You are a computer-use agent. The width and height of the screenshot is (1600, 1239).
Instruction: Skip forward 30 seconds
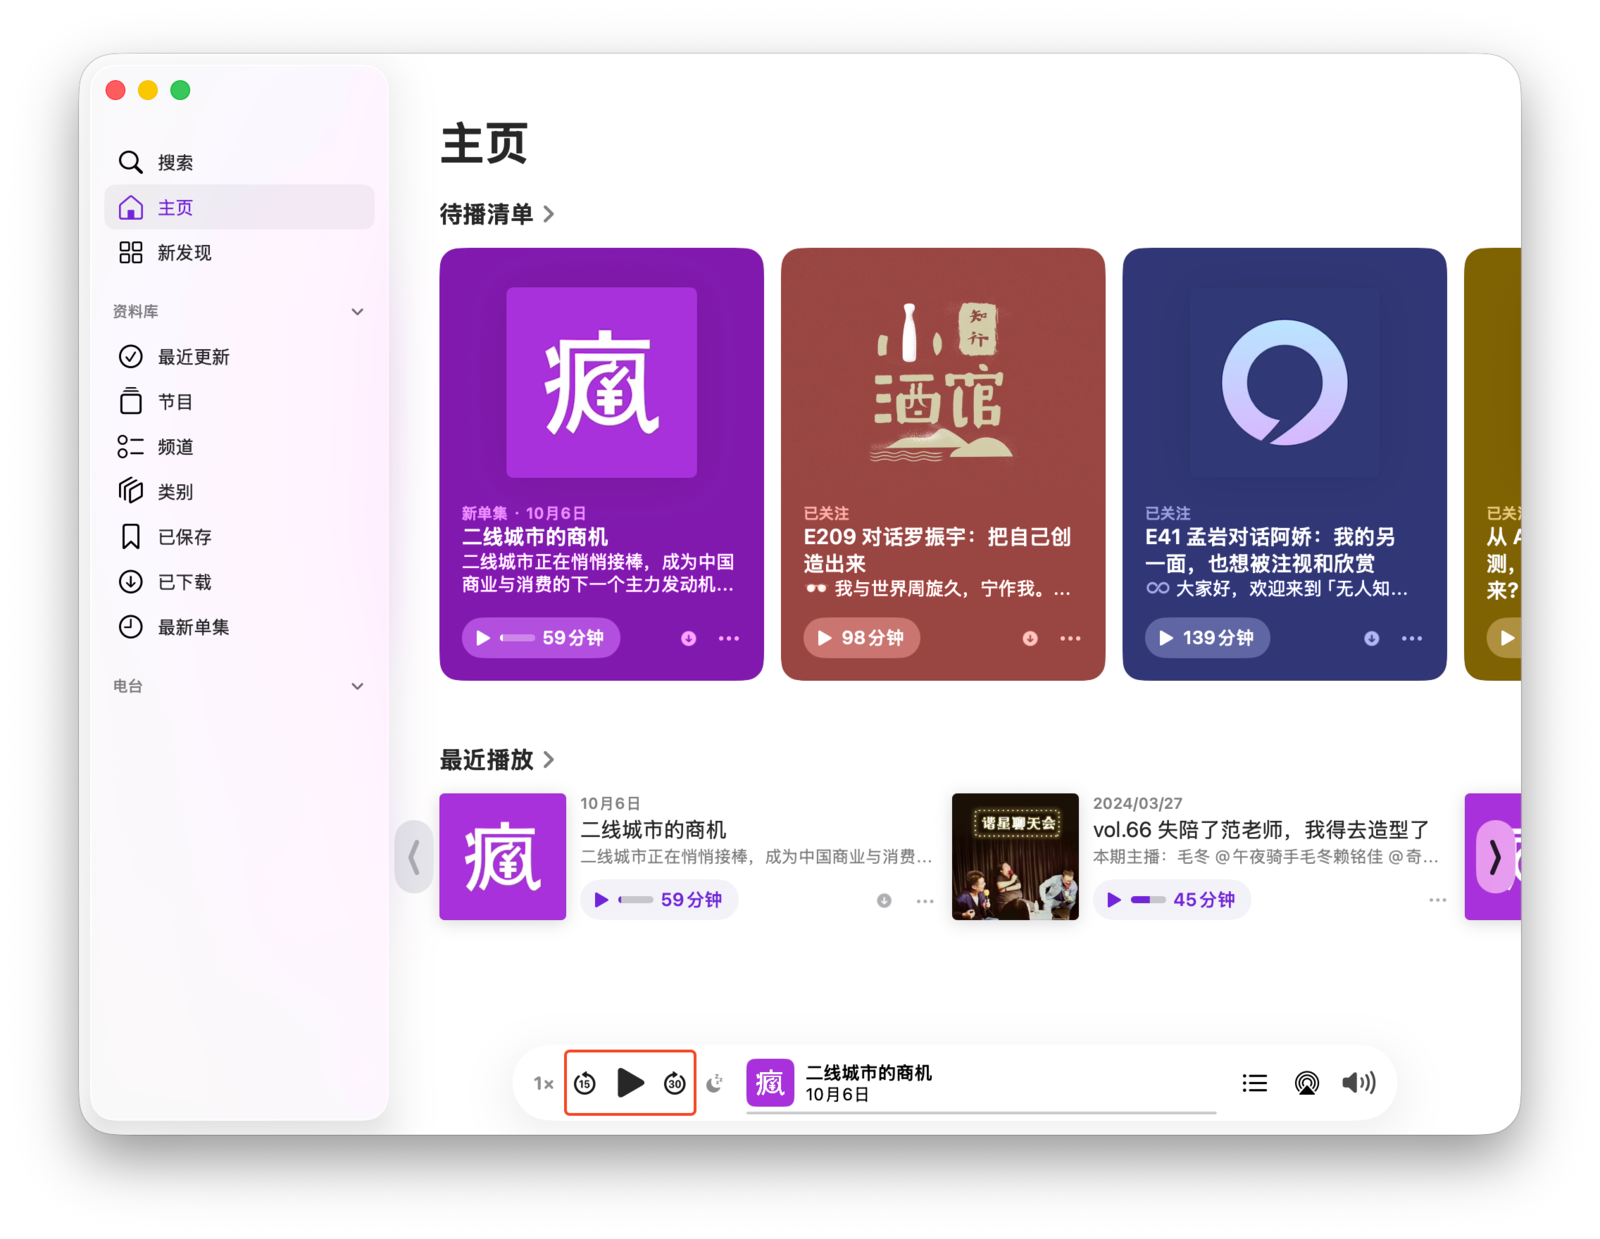(675, 1083)
